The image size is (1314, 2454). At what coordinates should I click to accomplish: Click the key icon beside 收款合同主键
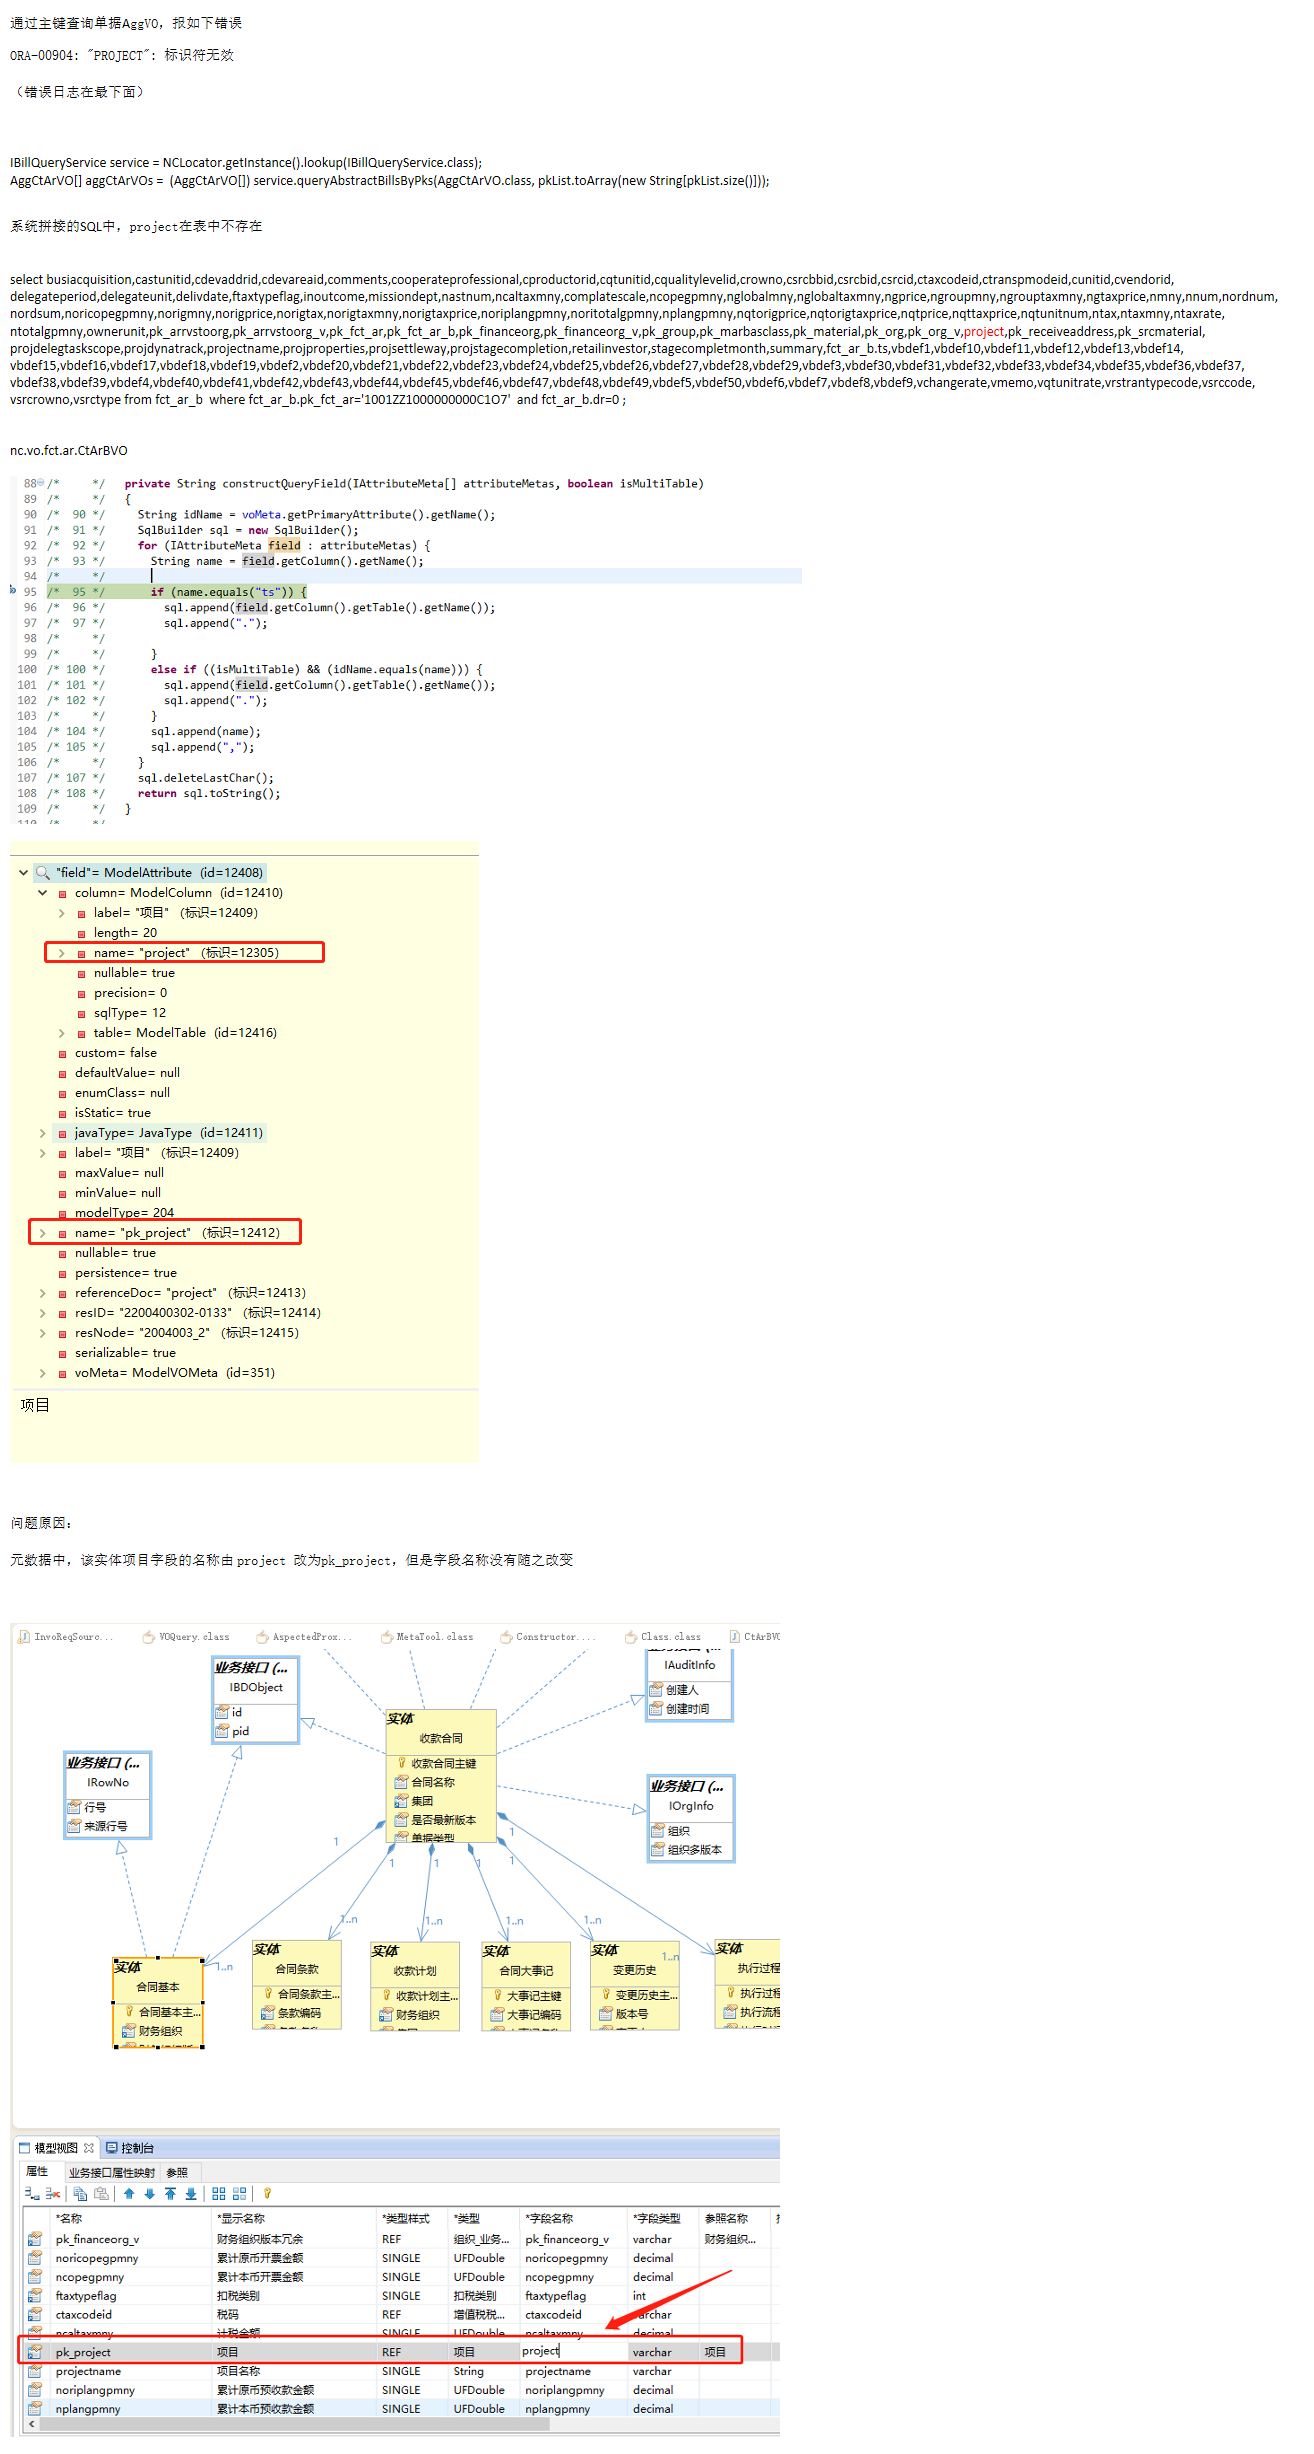(402, 1763)
